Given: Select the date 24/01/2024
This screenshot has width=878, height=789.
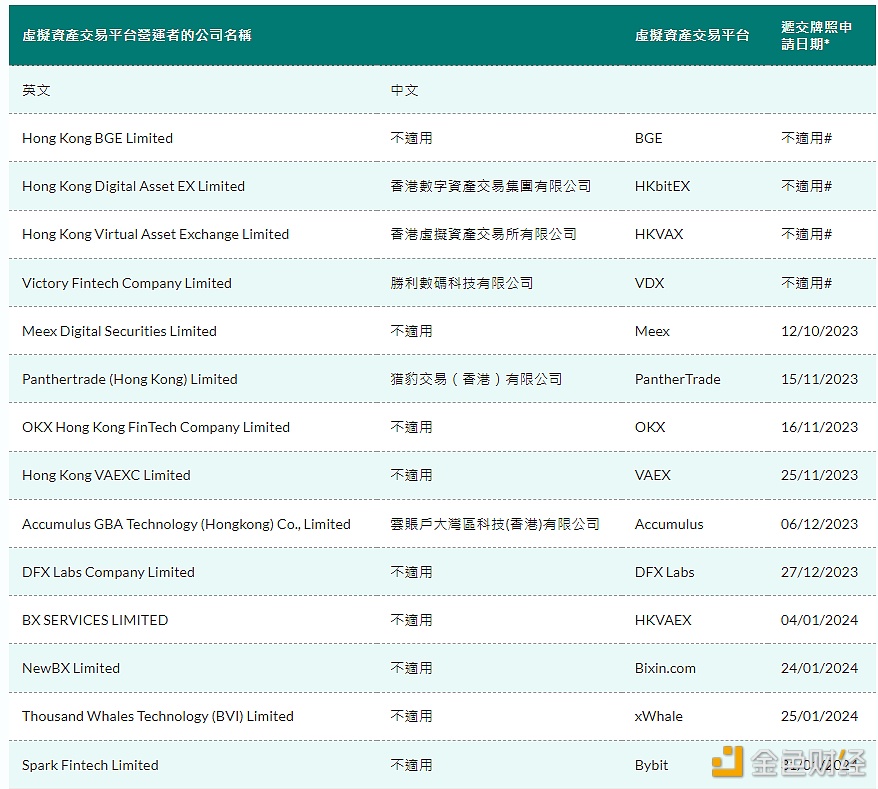Looking at the screenshot, I should click(x=819, y=669).
